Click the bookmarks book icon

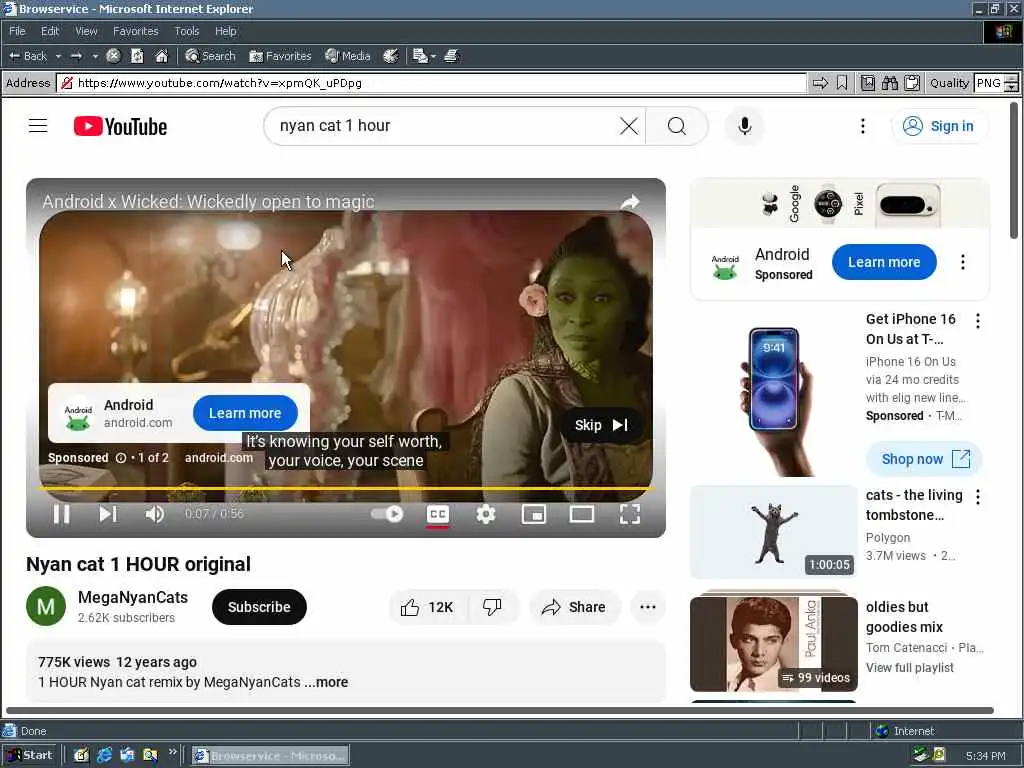tap(867, 83)
